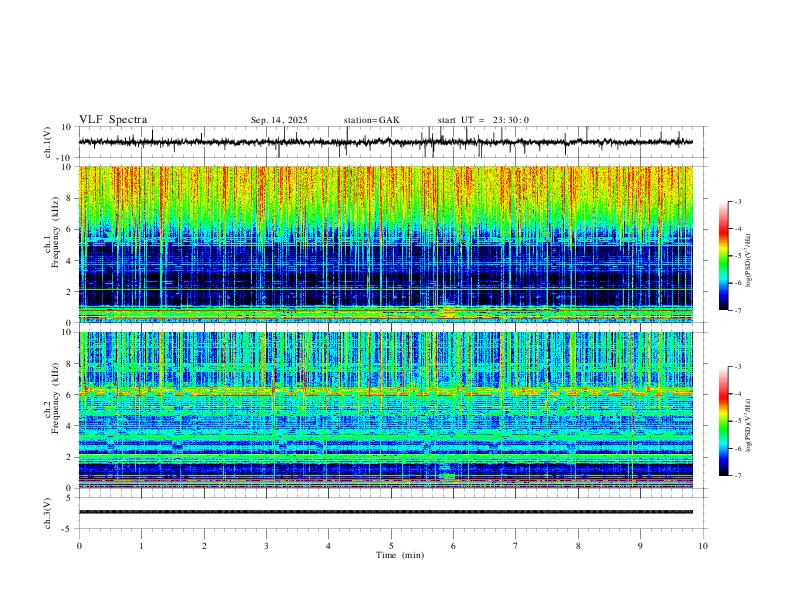Click inside the ch.1 spectrogram panel
The height and width of the screenshot is (612, 792).
click(x=386, y=244)
